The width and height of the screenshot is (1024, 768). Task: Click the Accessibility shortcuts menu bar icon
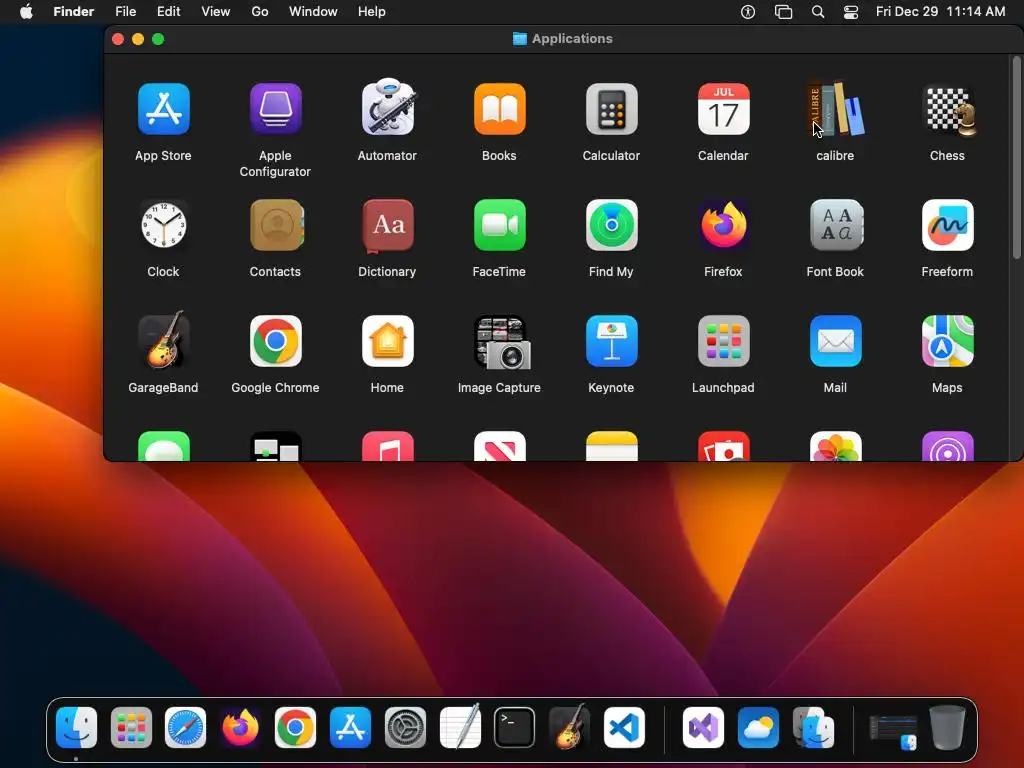click(748, 12)
